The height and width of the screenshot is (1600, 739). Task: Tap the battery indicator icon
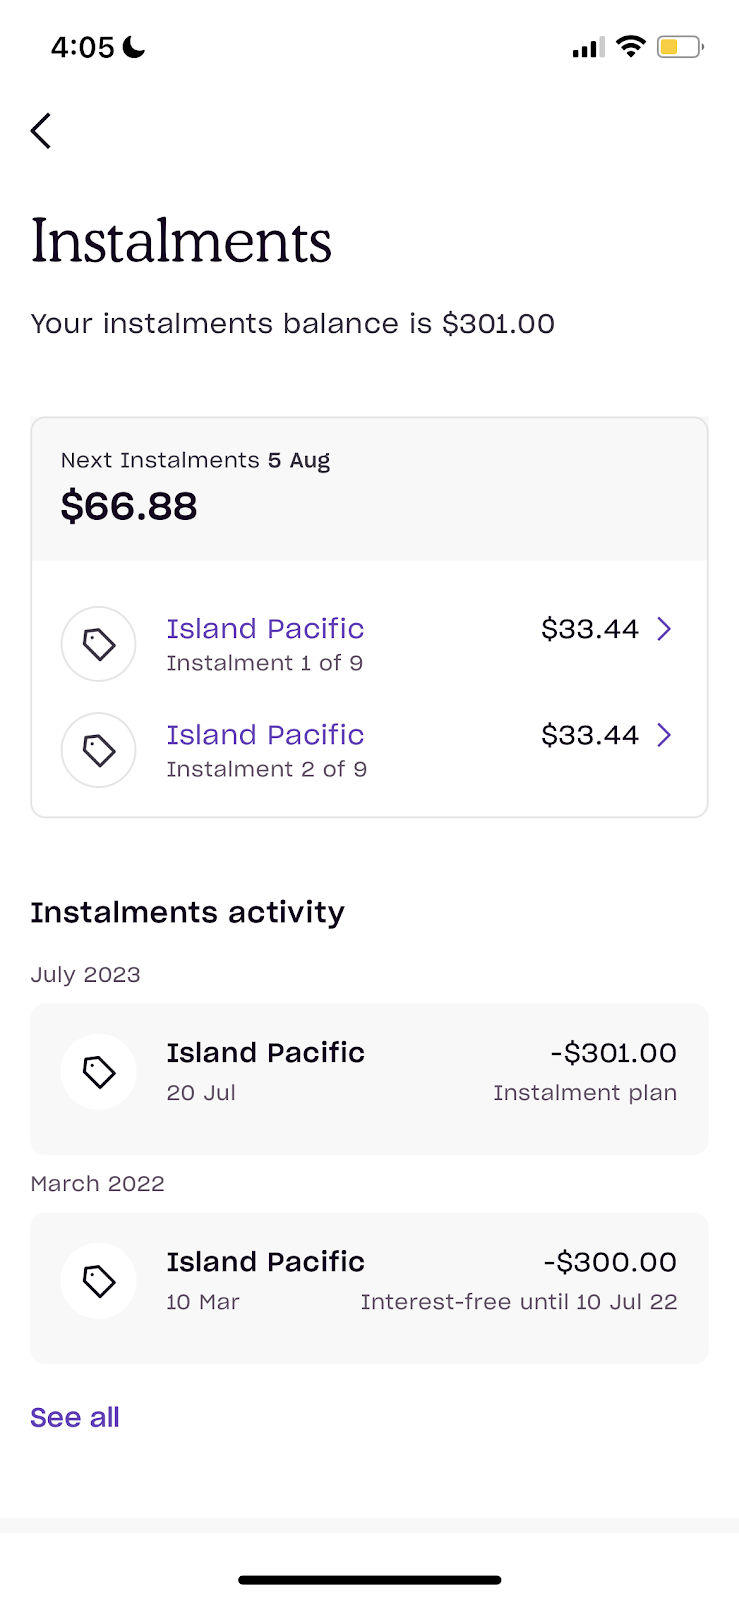(680, 46)
